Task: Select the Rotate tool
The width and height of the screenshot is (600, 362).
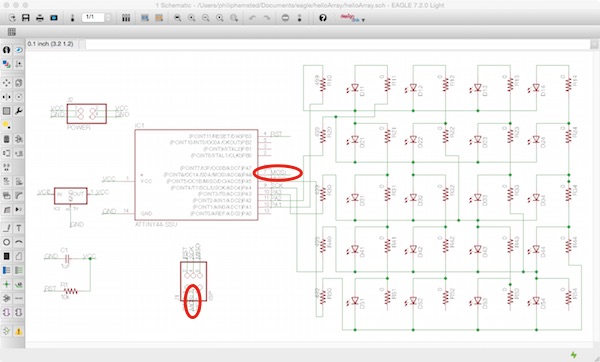Action: (x=18, y=97)
